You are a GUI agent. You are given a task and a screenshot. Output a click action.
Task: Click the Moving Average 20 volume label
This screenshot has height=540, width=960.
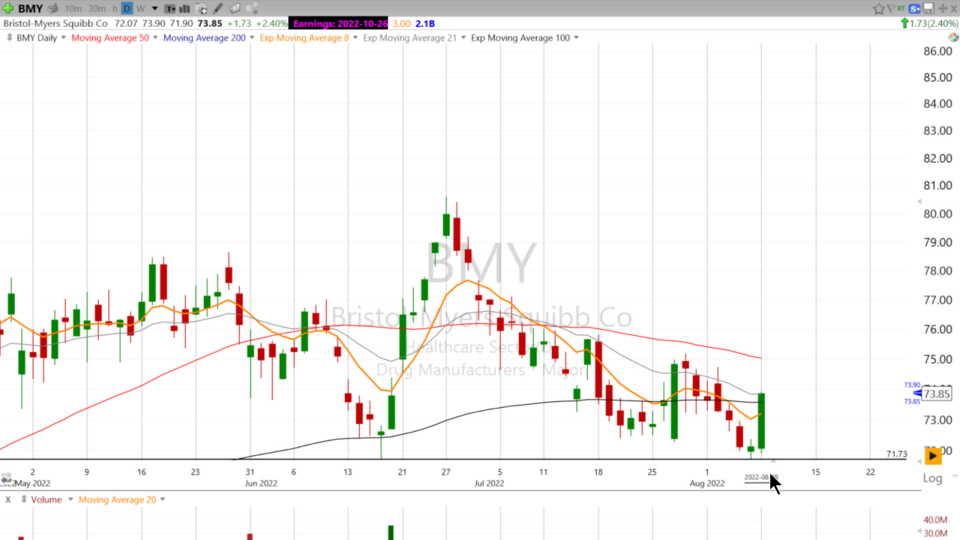(x=117, y=500)
